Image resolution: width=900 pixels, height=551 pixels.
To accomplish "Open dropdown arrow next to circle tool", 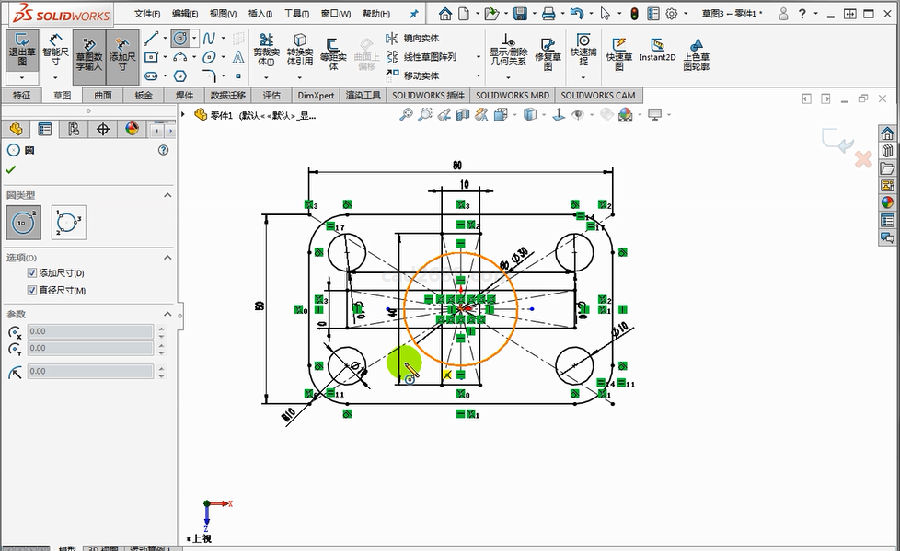I will pos(194,38).
